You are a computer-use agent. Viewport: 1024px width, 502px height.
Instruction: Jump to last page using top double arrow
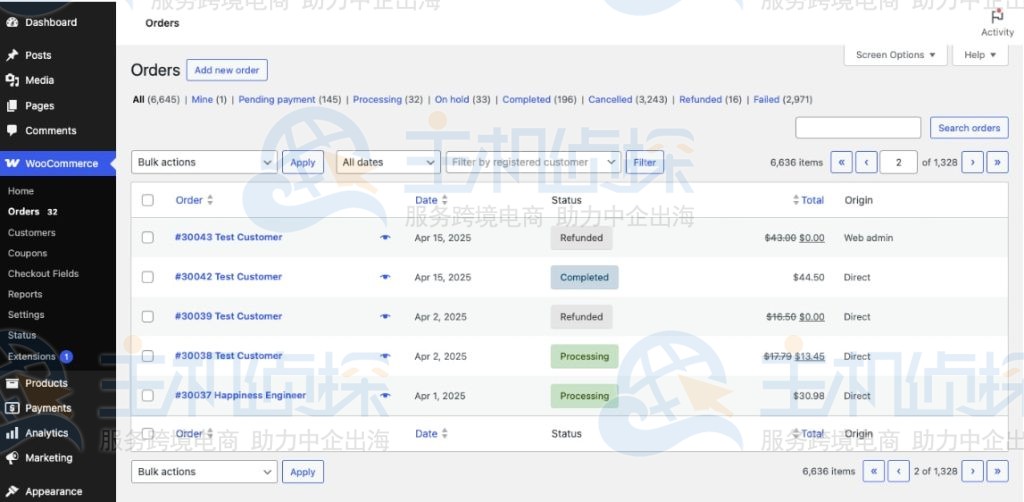(x=997, y=162)
